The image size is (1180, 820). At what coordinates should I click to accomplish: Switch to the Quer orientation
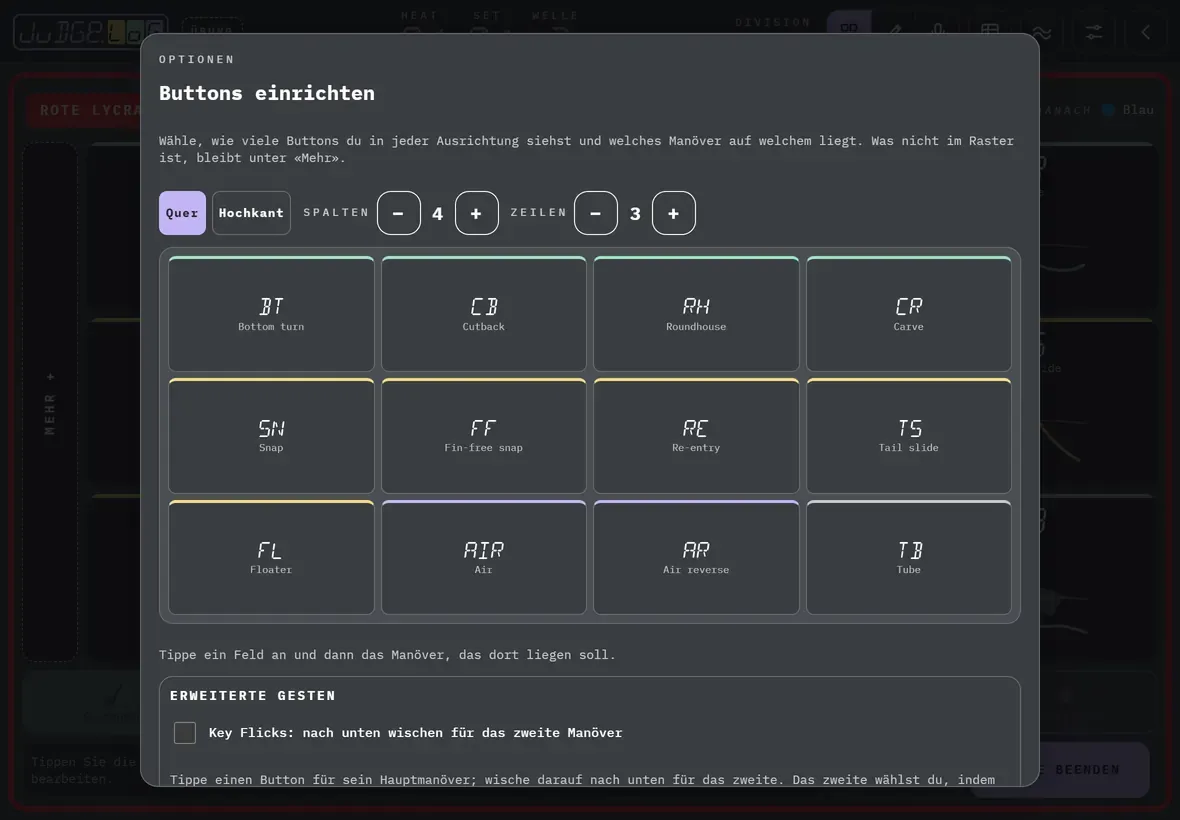pyautogui.click(x=182, y=213)
